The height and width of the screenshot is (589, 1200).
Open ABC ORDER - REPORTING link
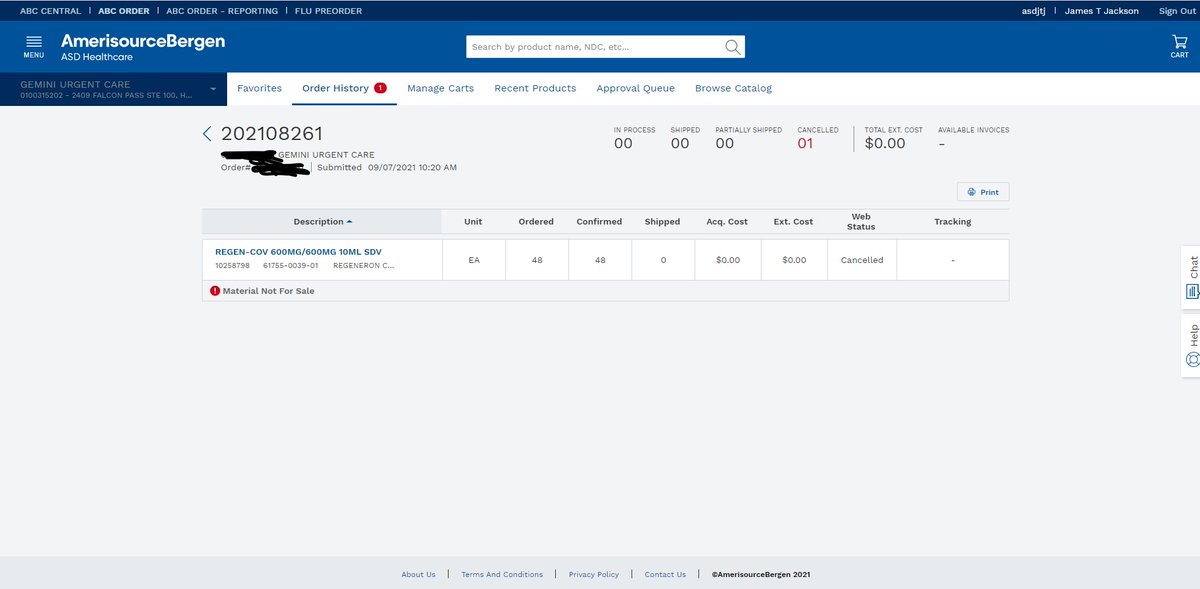222,11
